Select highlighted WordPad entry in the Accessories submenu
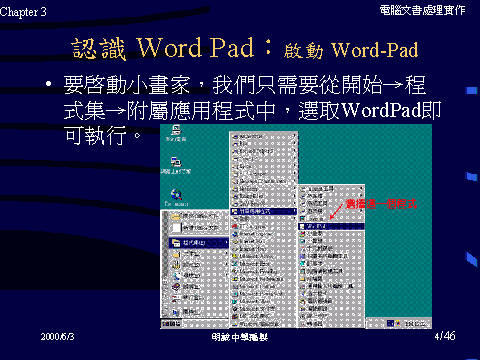This screenshot has height=360, width=480. [x=331, y=226]
